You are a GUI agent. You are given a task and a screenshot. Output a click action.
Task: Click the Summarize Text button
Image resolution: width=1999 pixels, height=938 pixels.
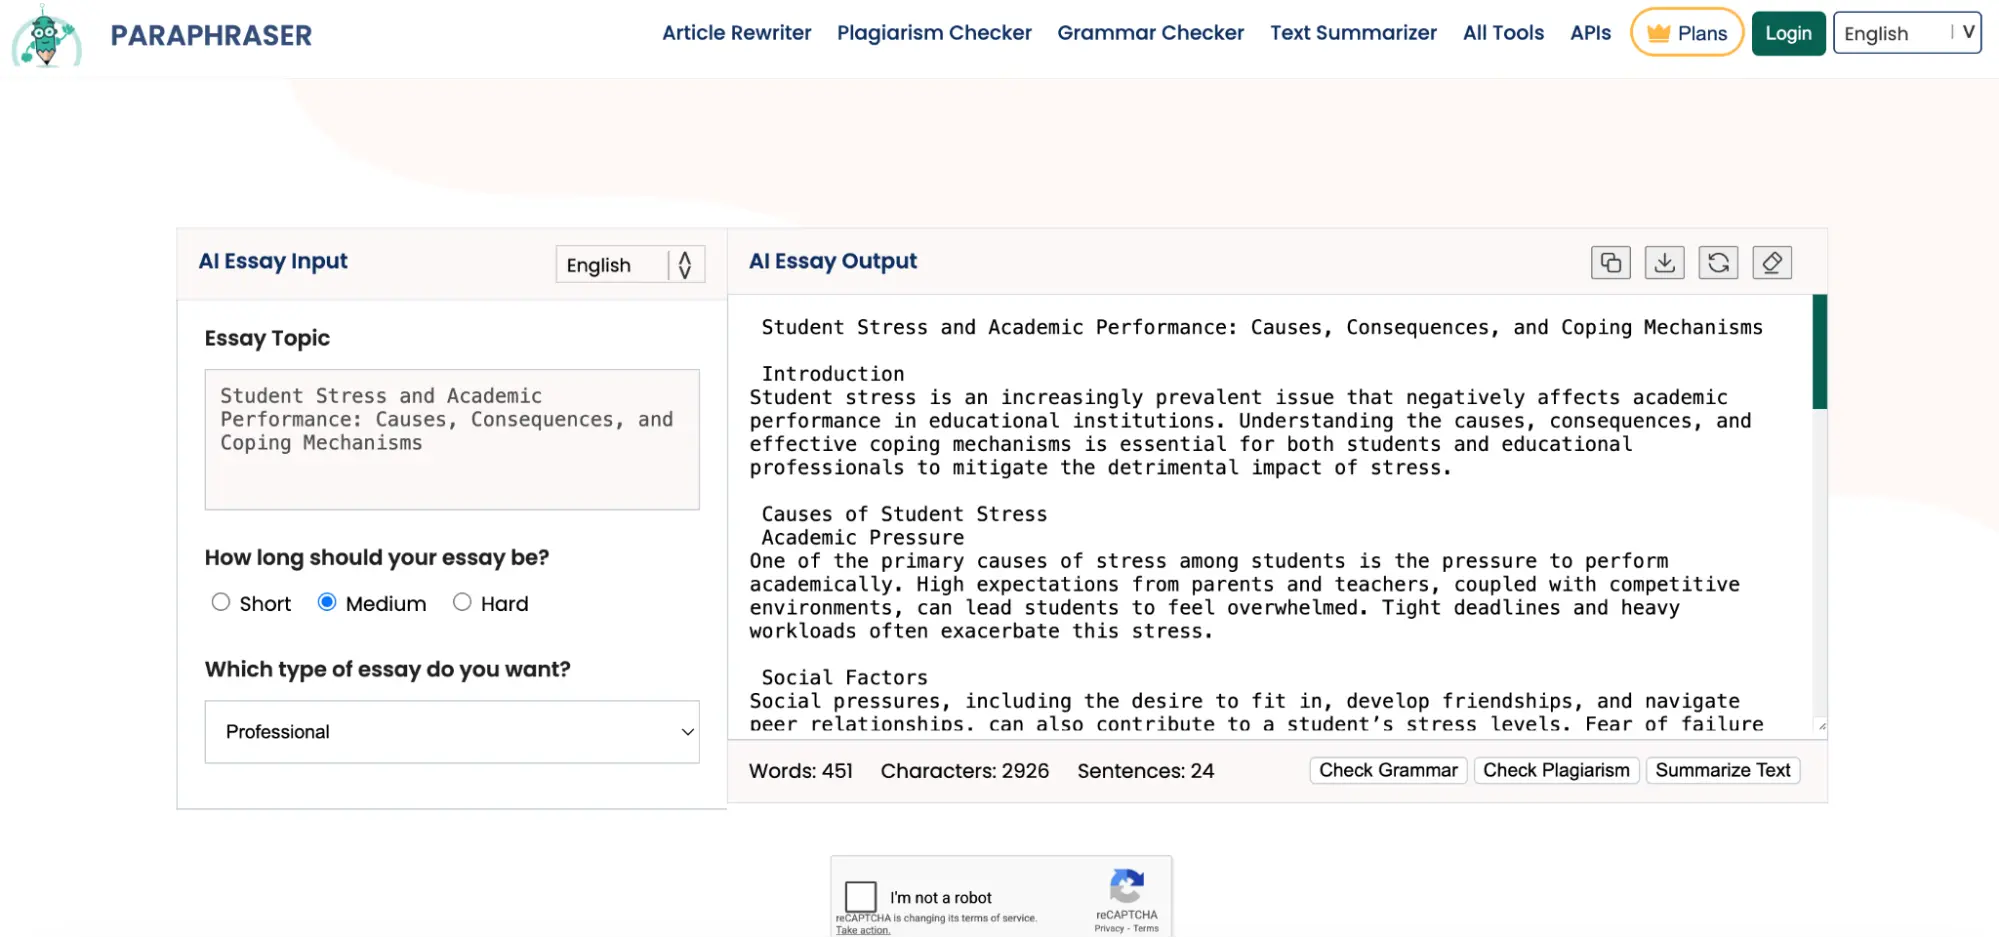click(x=1722, y=770)
